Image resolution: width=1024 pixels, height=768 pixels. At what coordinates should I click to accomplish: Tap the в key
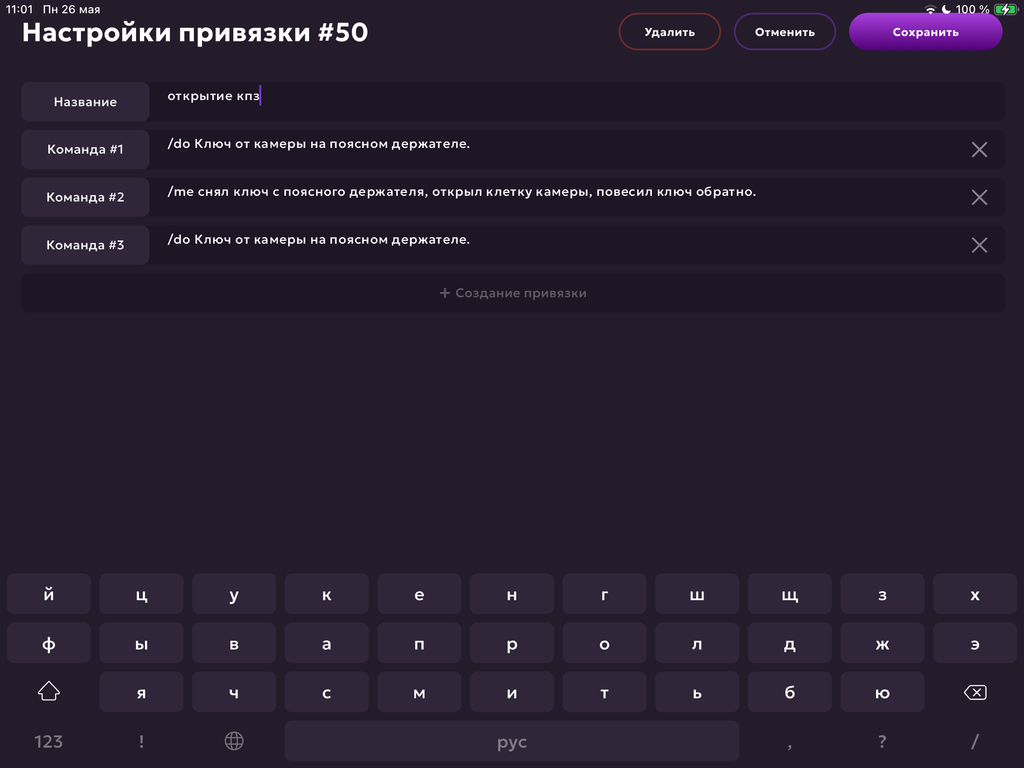[x=234, y=643]
